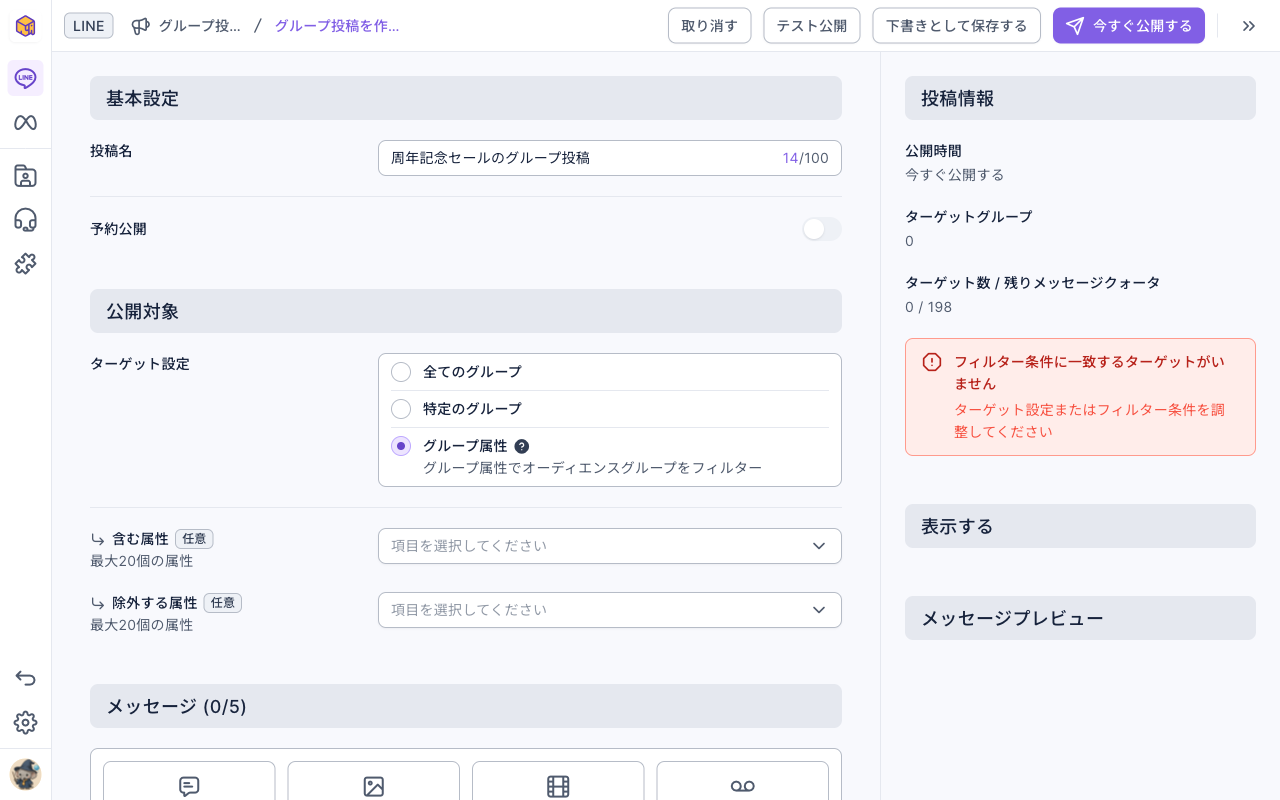Open the LINE channel in sidebar
The height and width of the screenshot is (800, 1280).
click(25, 78)
